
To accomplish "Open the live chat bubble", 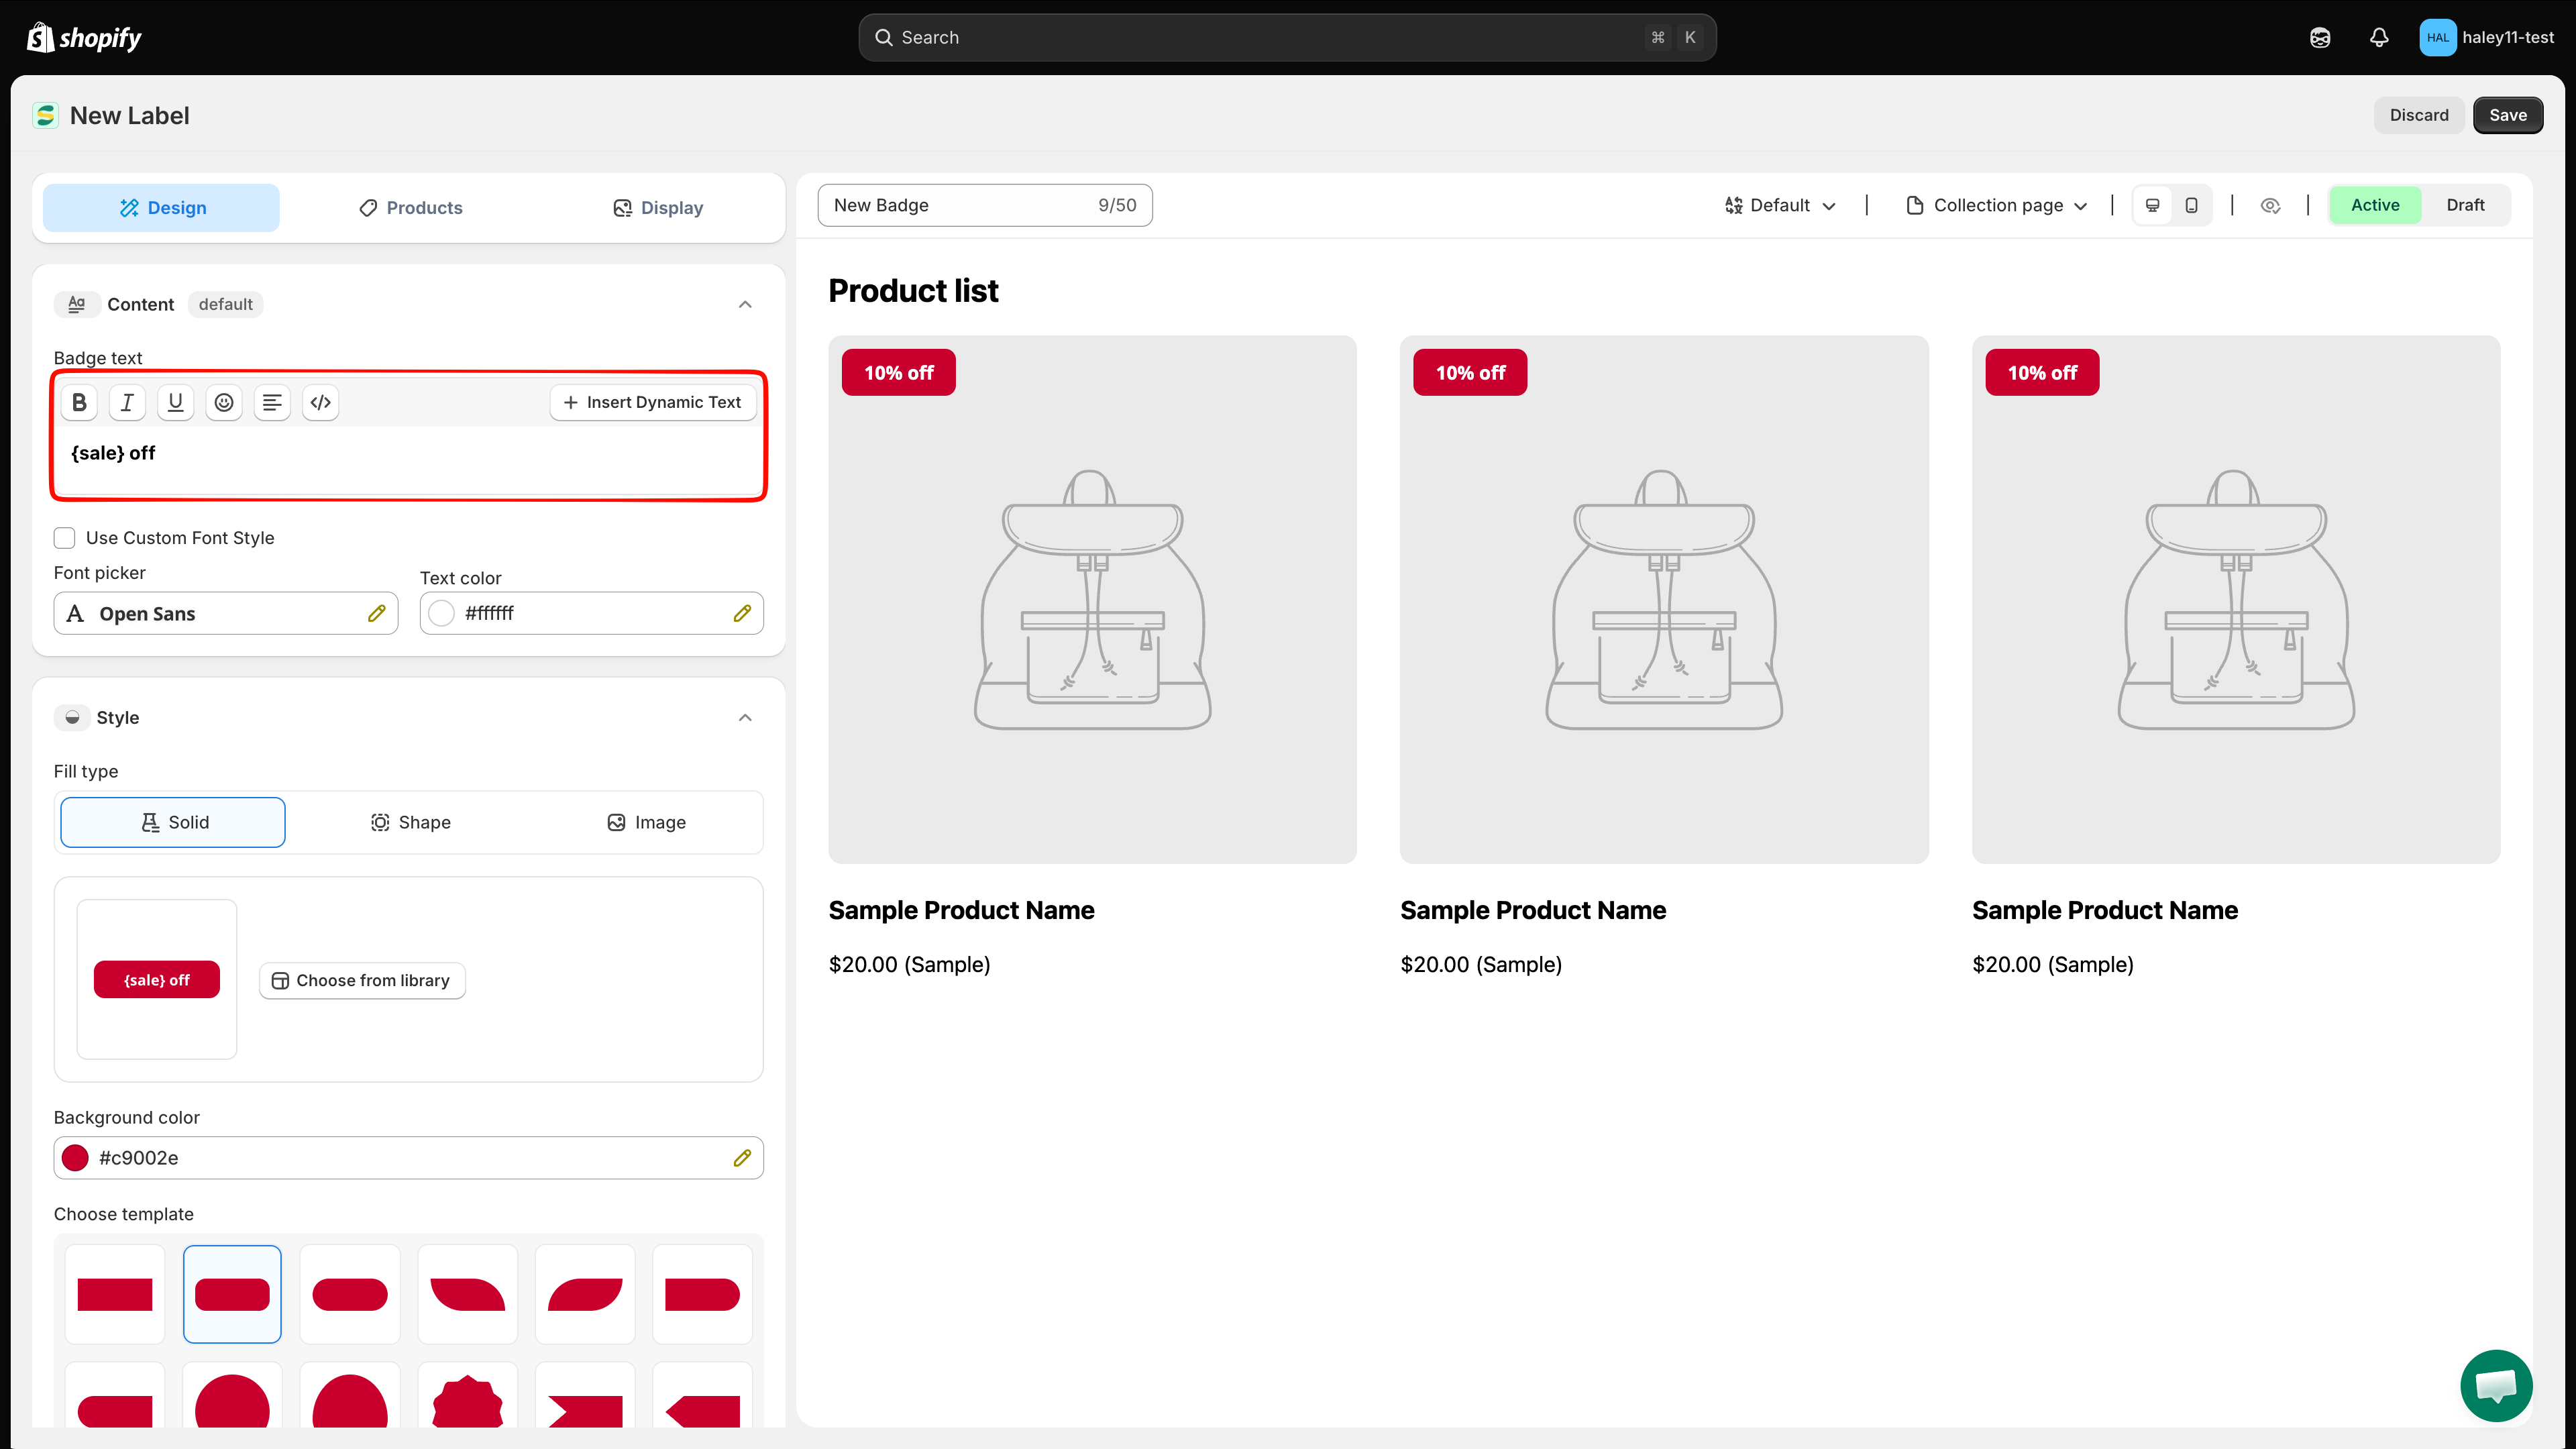I will [x=2496, y=1385].
